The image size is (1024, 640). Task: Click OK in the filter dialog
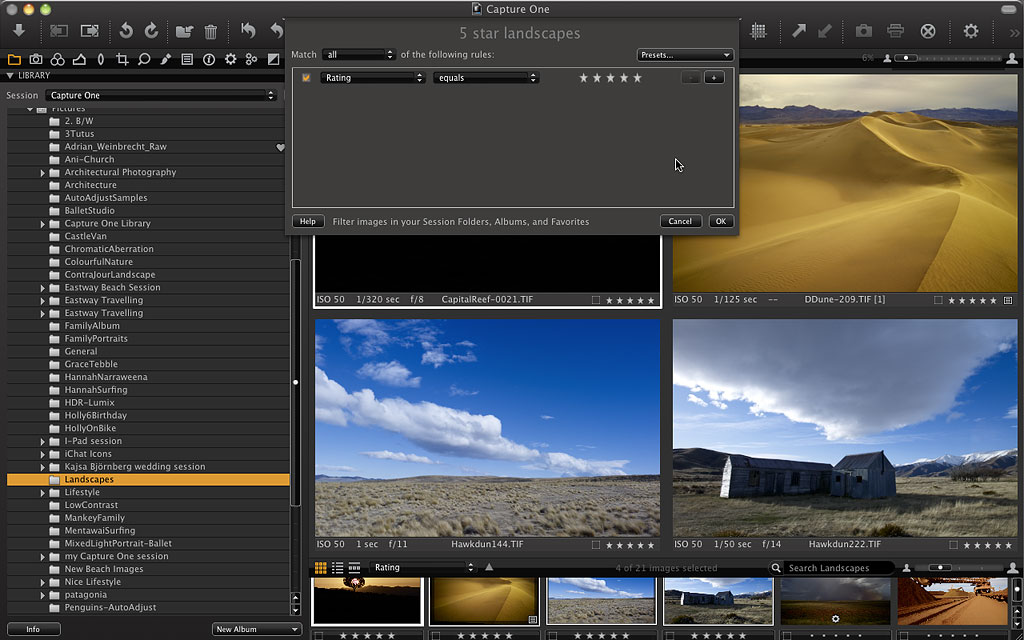tap(720, 221)
